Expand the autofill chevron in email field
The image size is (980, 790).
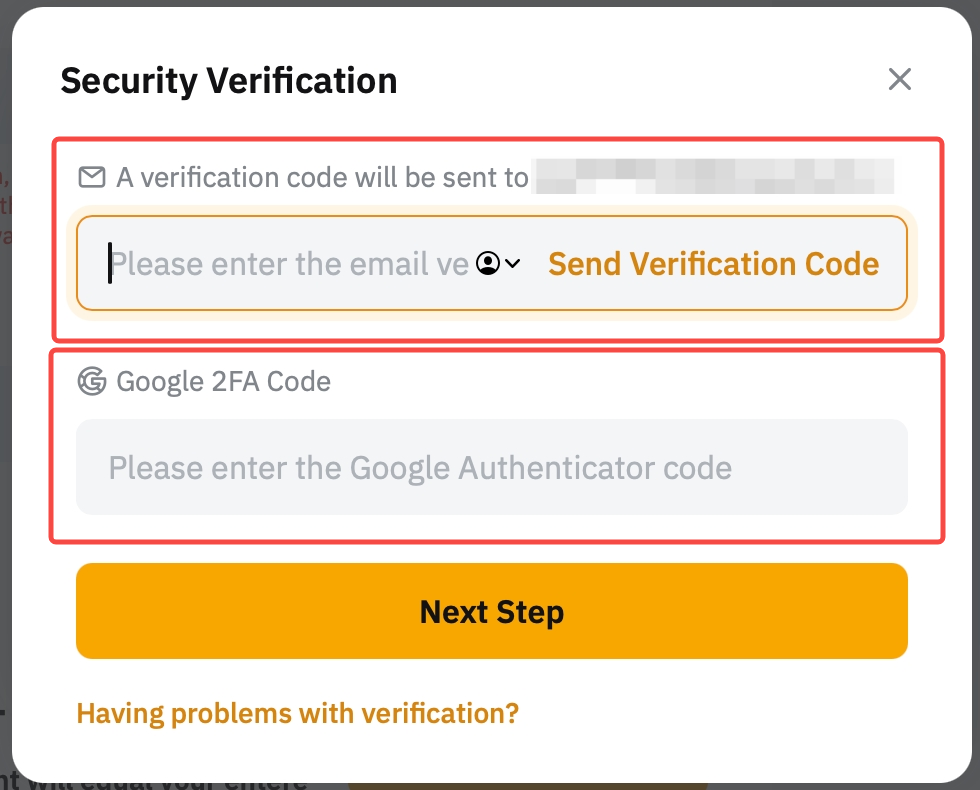(x=513, y=264)
